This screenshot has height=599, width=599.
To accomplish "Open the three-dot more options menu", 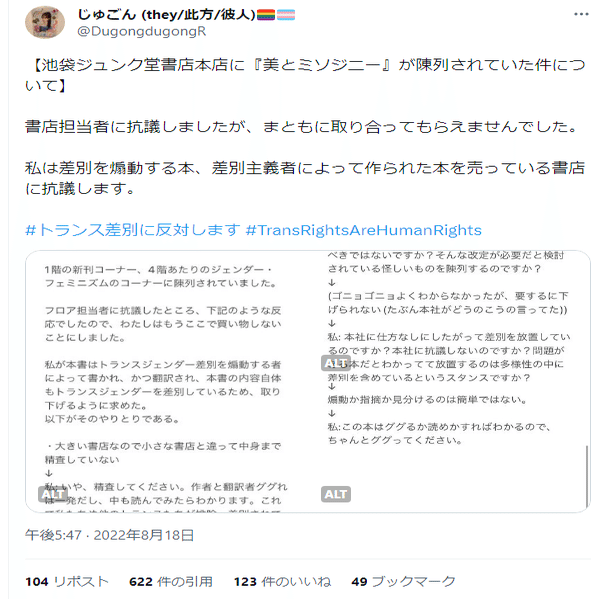I will [x=581, y=14].
